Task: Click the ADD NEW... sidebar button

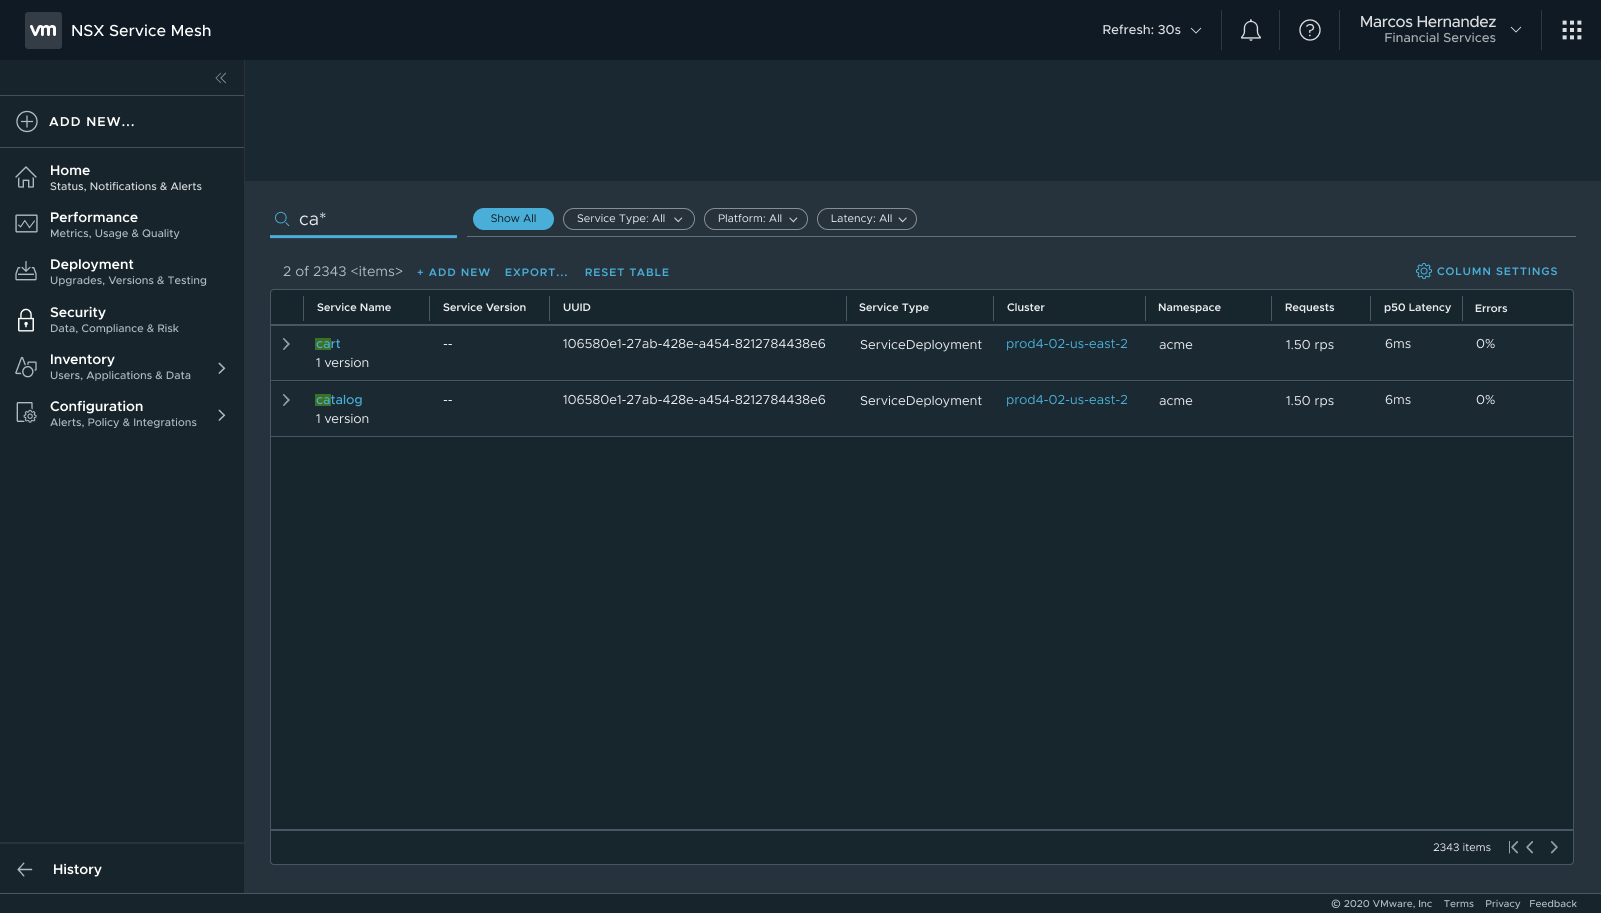Action: [x=122, y=121]
